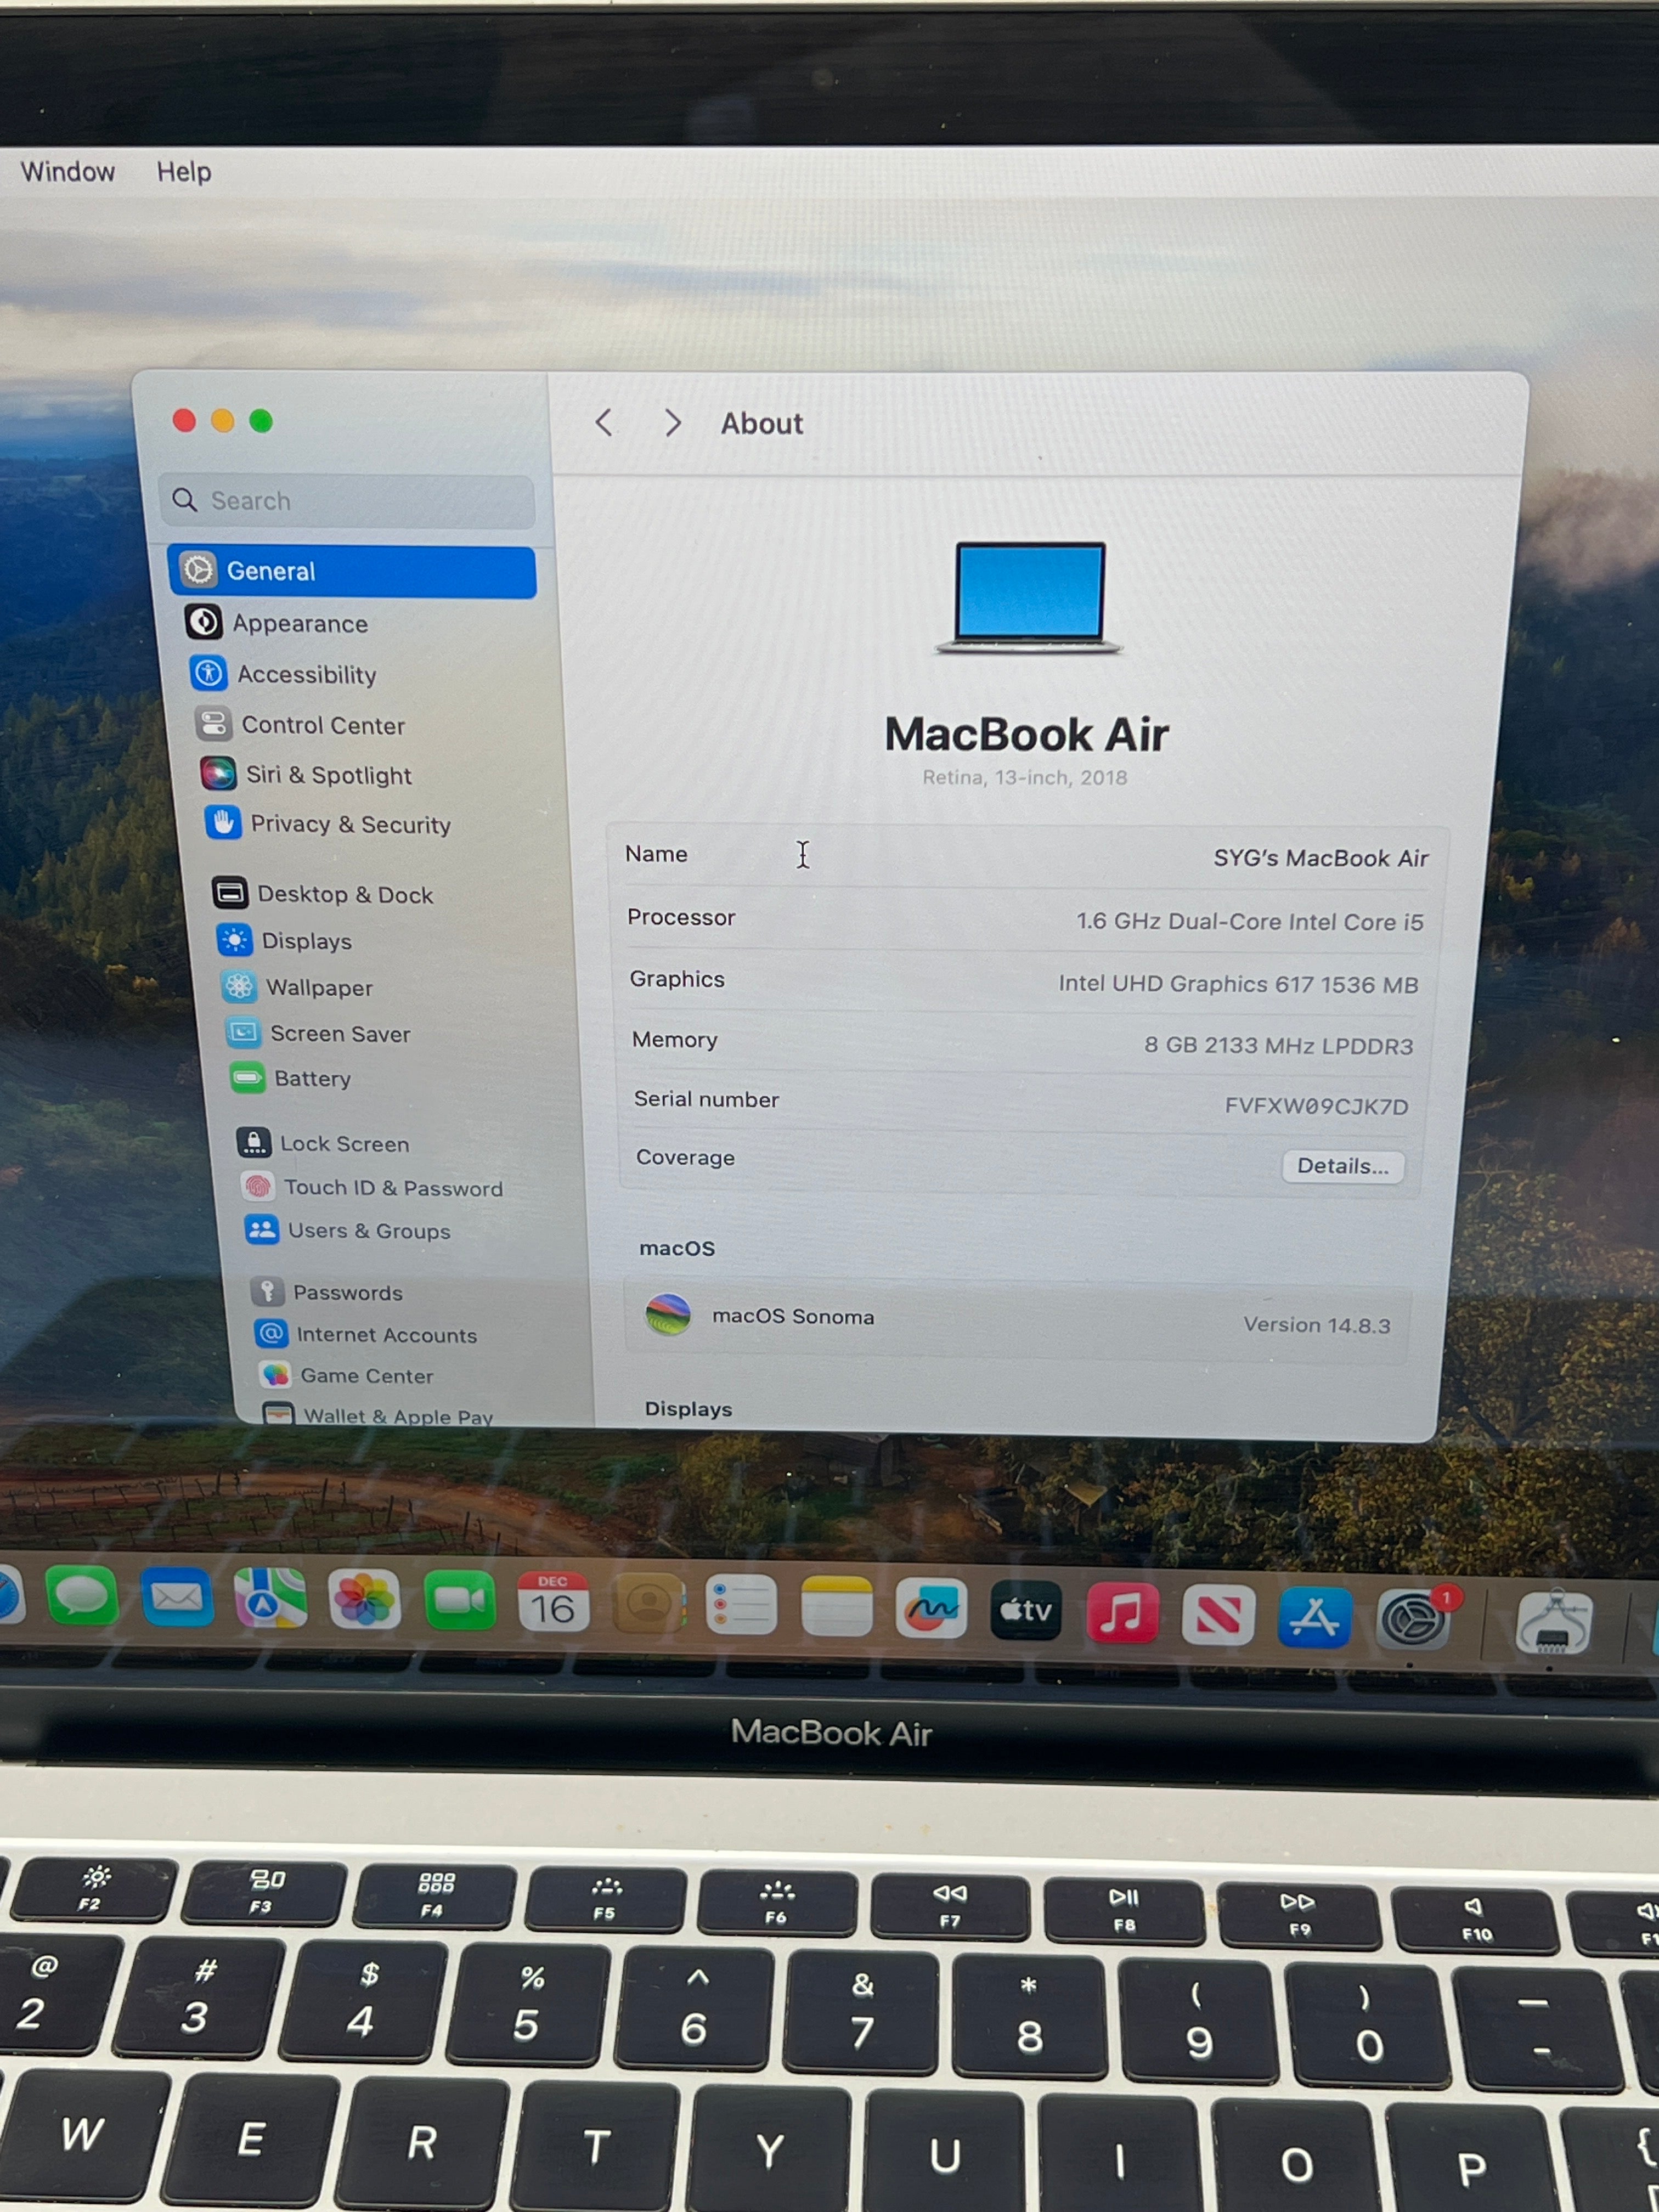The height and width of the screenshot is (2212, 1659).
Task: Open Music from the Dock
Action: coord(1122,1613)
